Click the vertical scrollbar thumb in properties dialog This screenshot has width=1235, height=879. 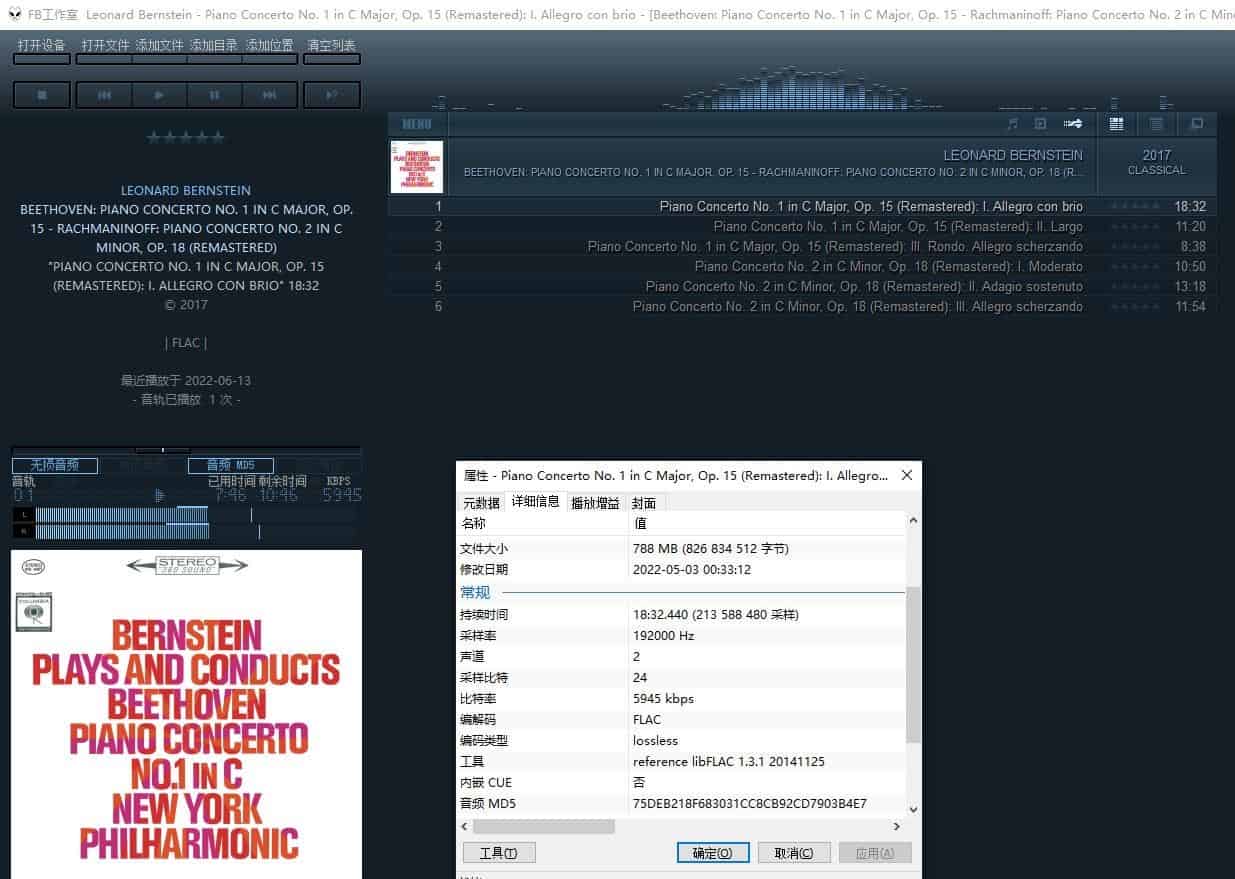(x=913, y=665)
